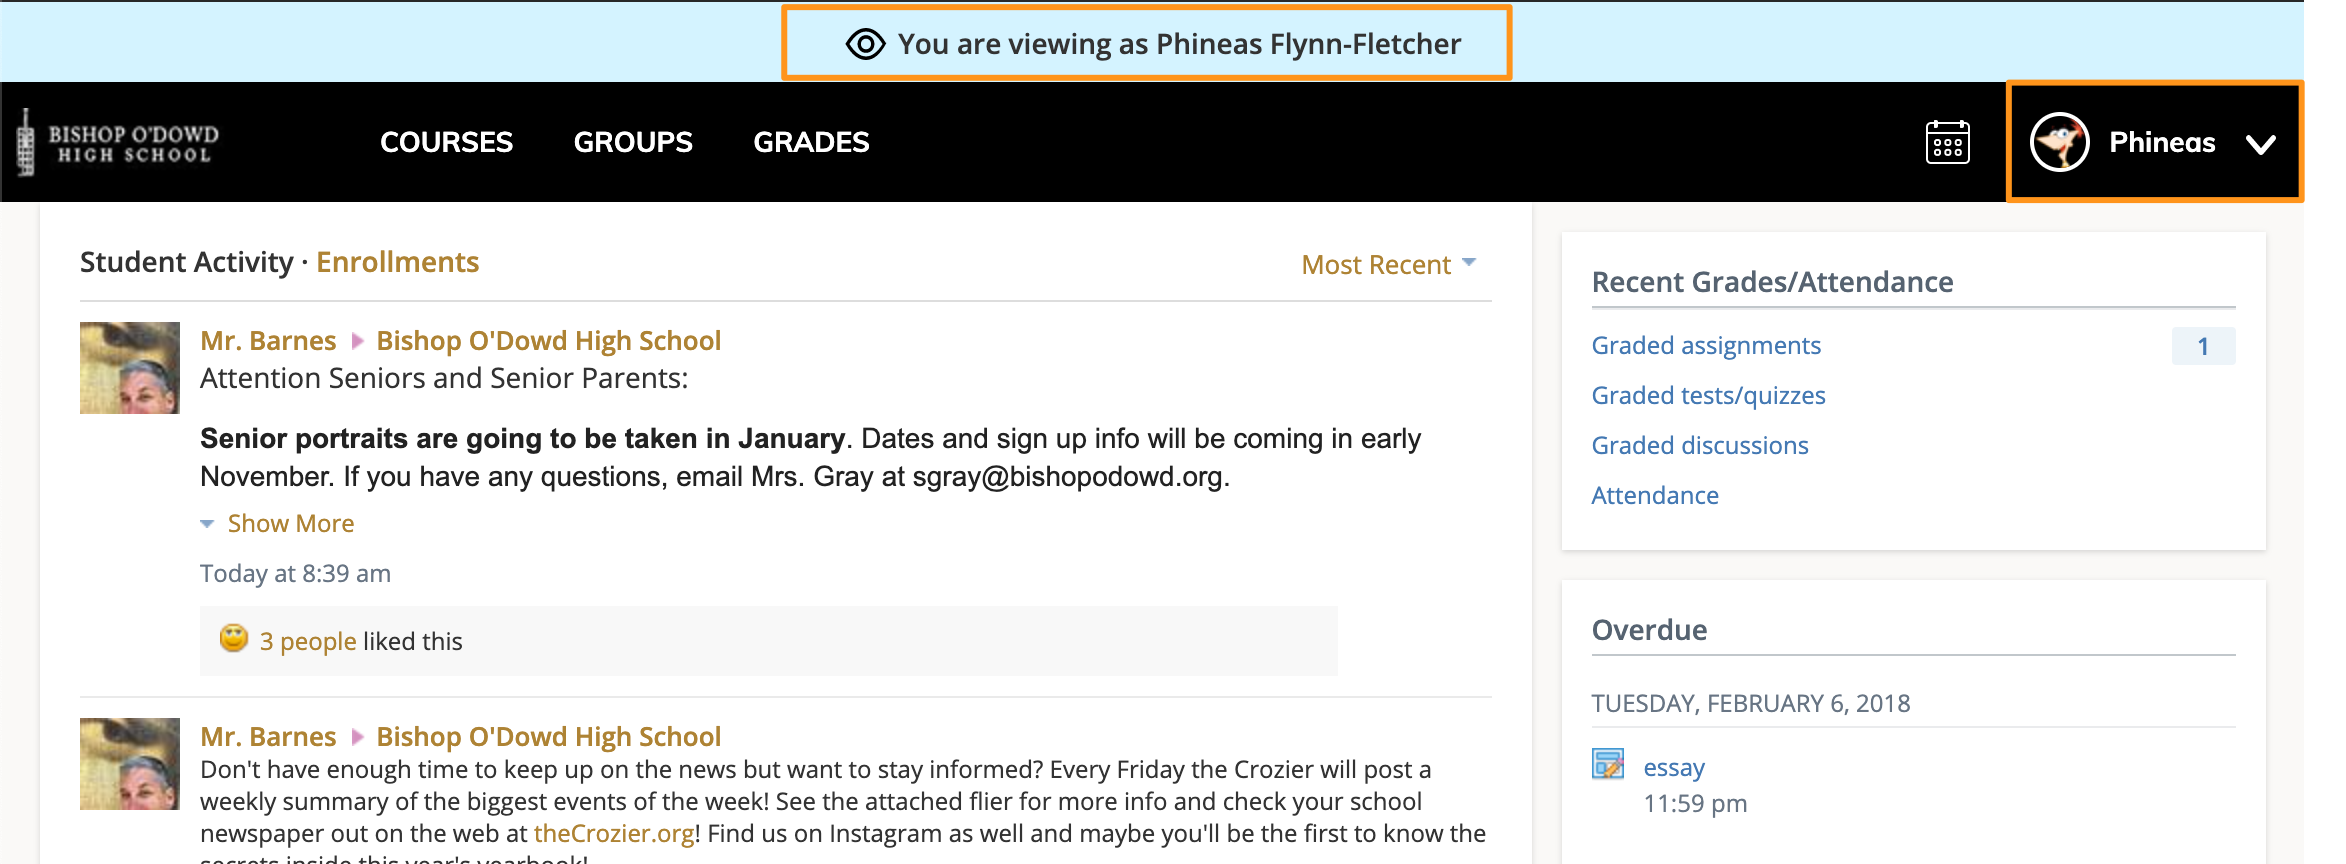Click the eye icon in the viewing banner
This screenshot has height=864, width=2346.
pyautogui.click(x=866, y=43)
